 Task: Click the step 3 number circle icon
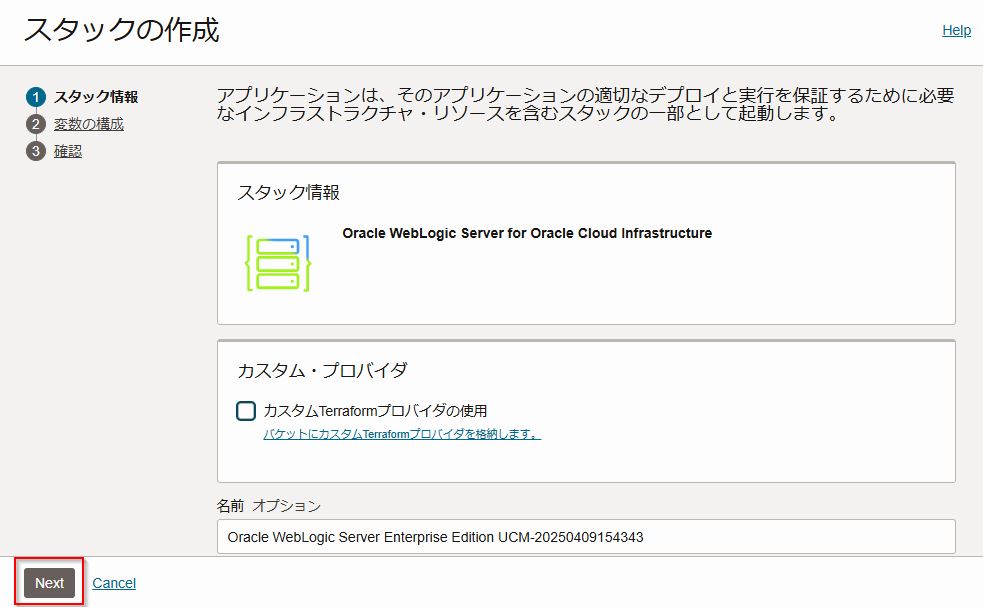(x=37, y=152)
